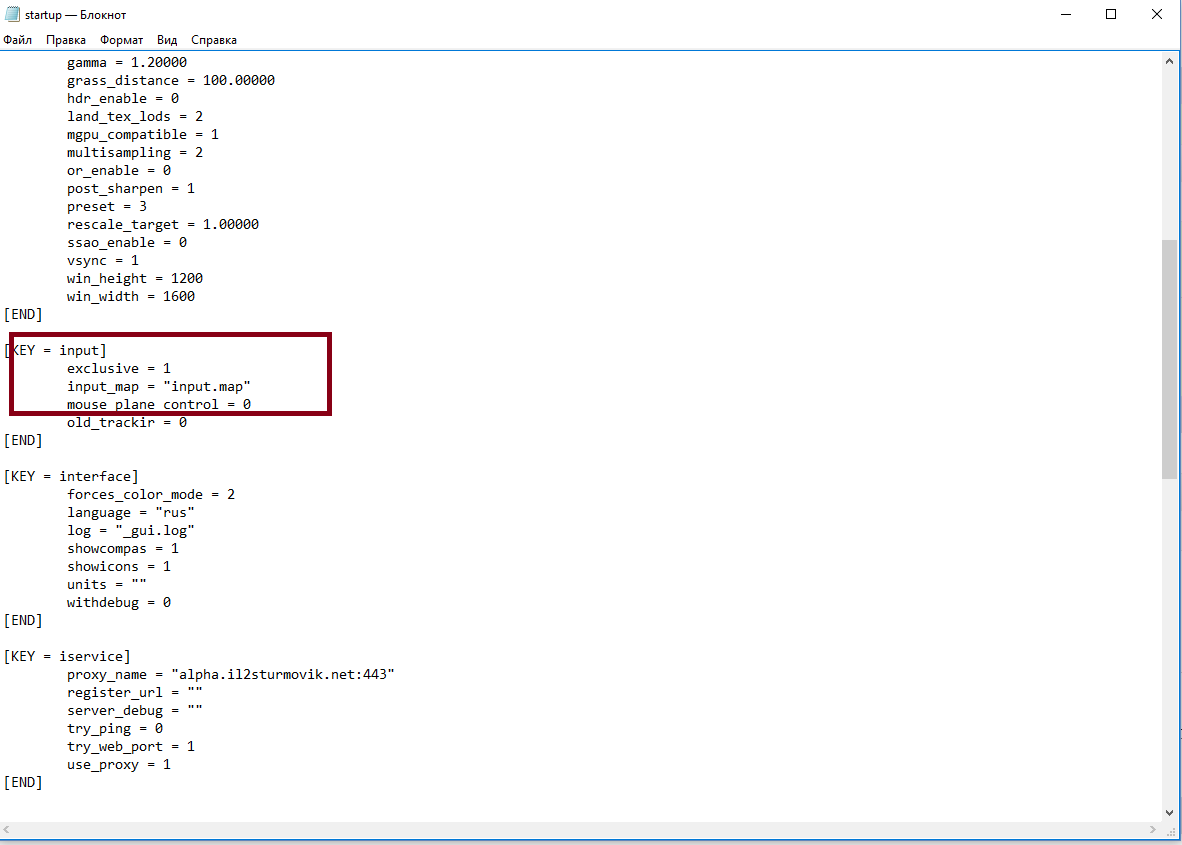Click the line 'land_tex_lods = 2'
The image size is (1182, 845).
point(135,117)
